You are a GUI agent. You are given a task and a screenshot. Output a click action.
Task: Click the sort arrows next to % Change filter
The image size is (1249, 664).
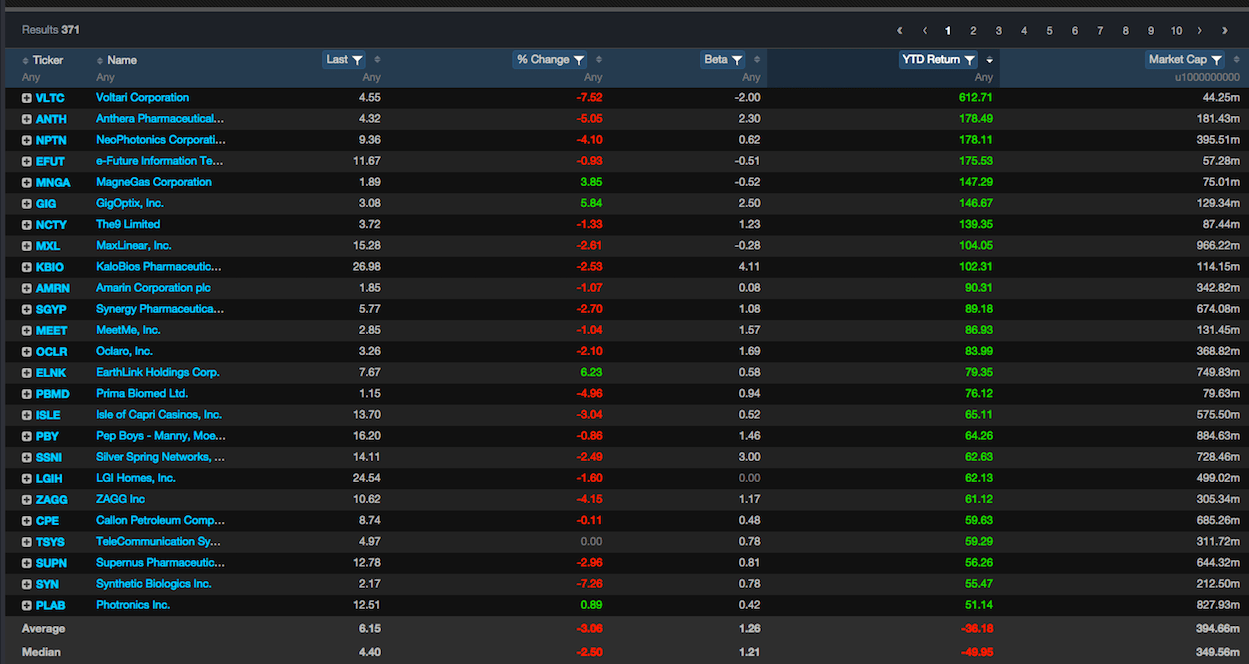tap(598, 60)
